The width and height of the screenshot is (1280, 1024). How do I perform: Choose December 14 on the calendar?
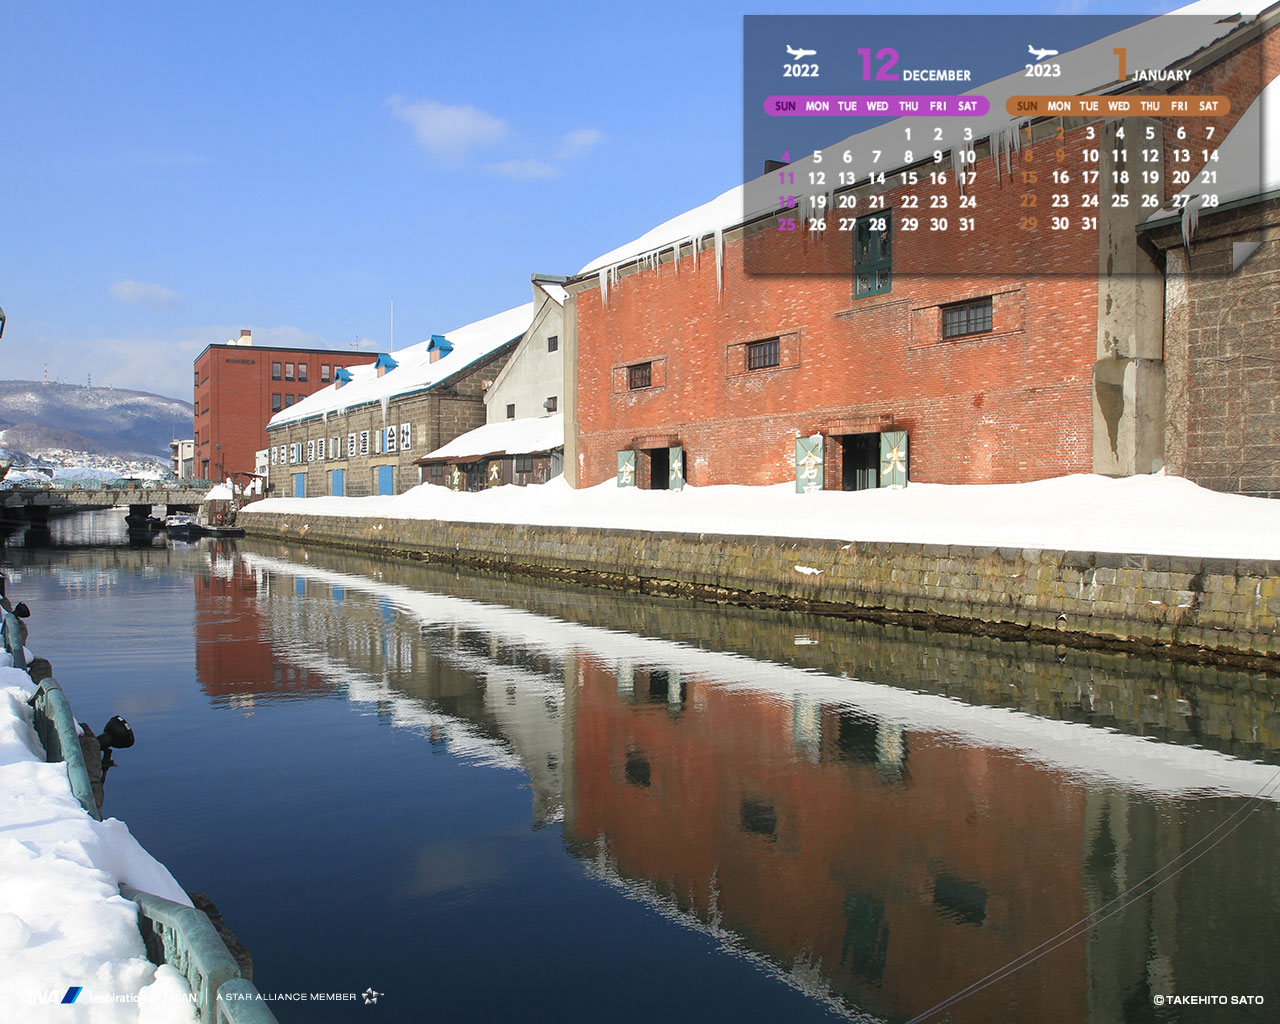[x=876, y=178]
